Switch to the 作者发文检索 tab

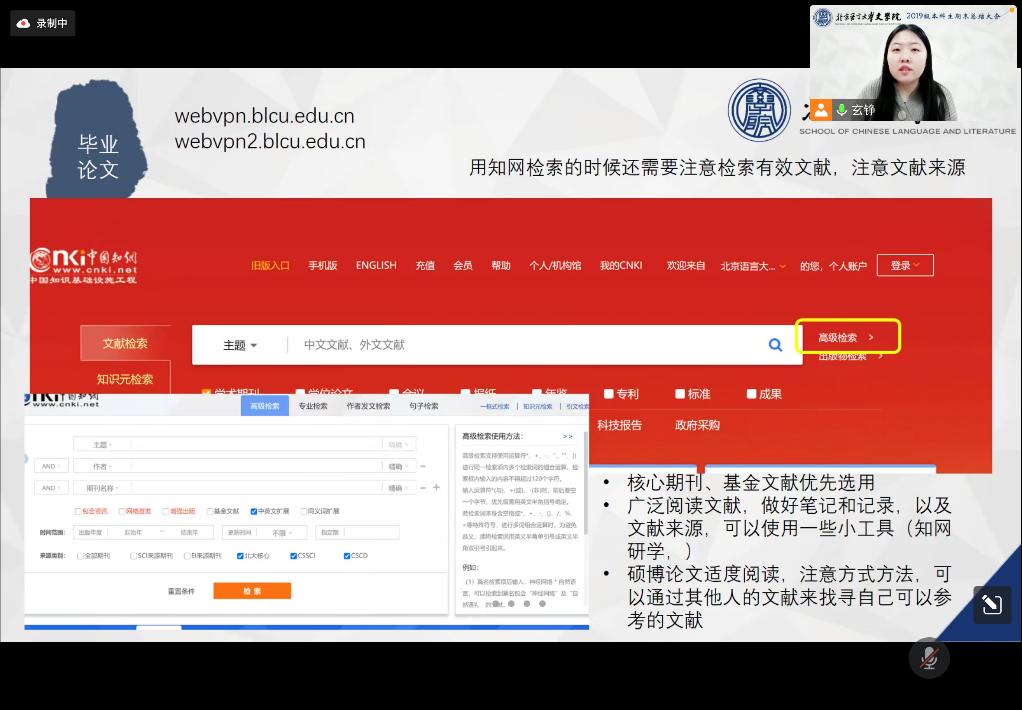(x=368, y=406)
